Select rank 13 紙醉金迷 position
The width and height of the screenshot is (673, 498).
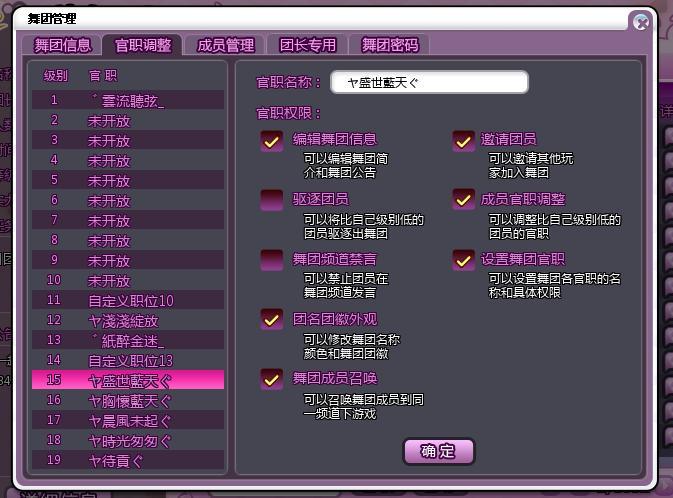(x=128, y=340)
